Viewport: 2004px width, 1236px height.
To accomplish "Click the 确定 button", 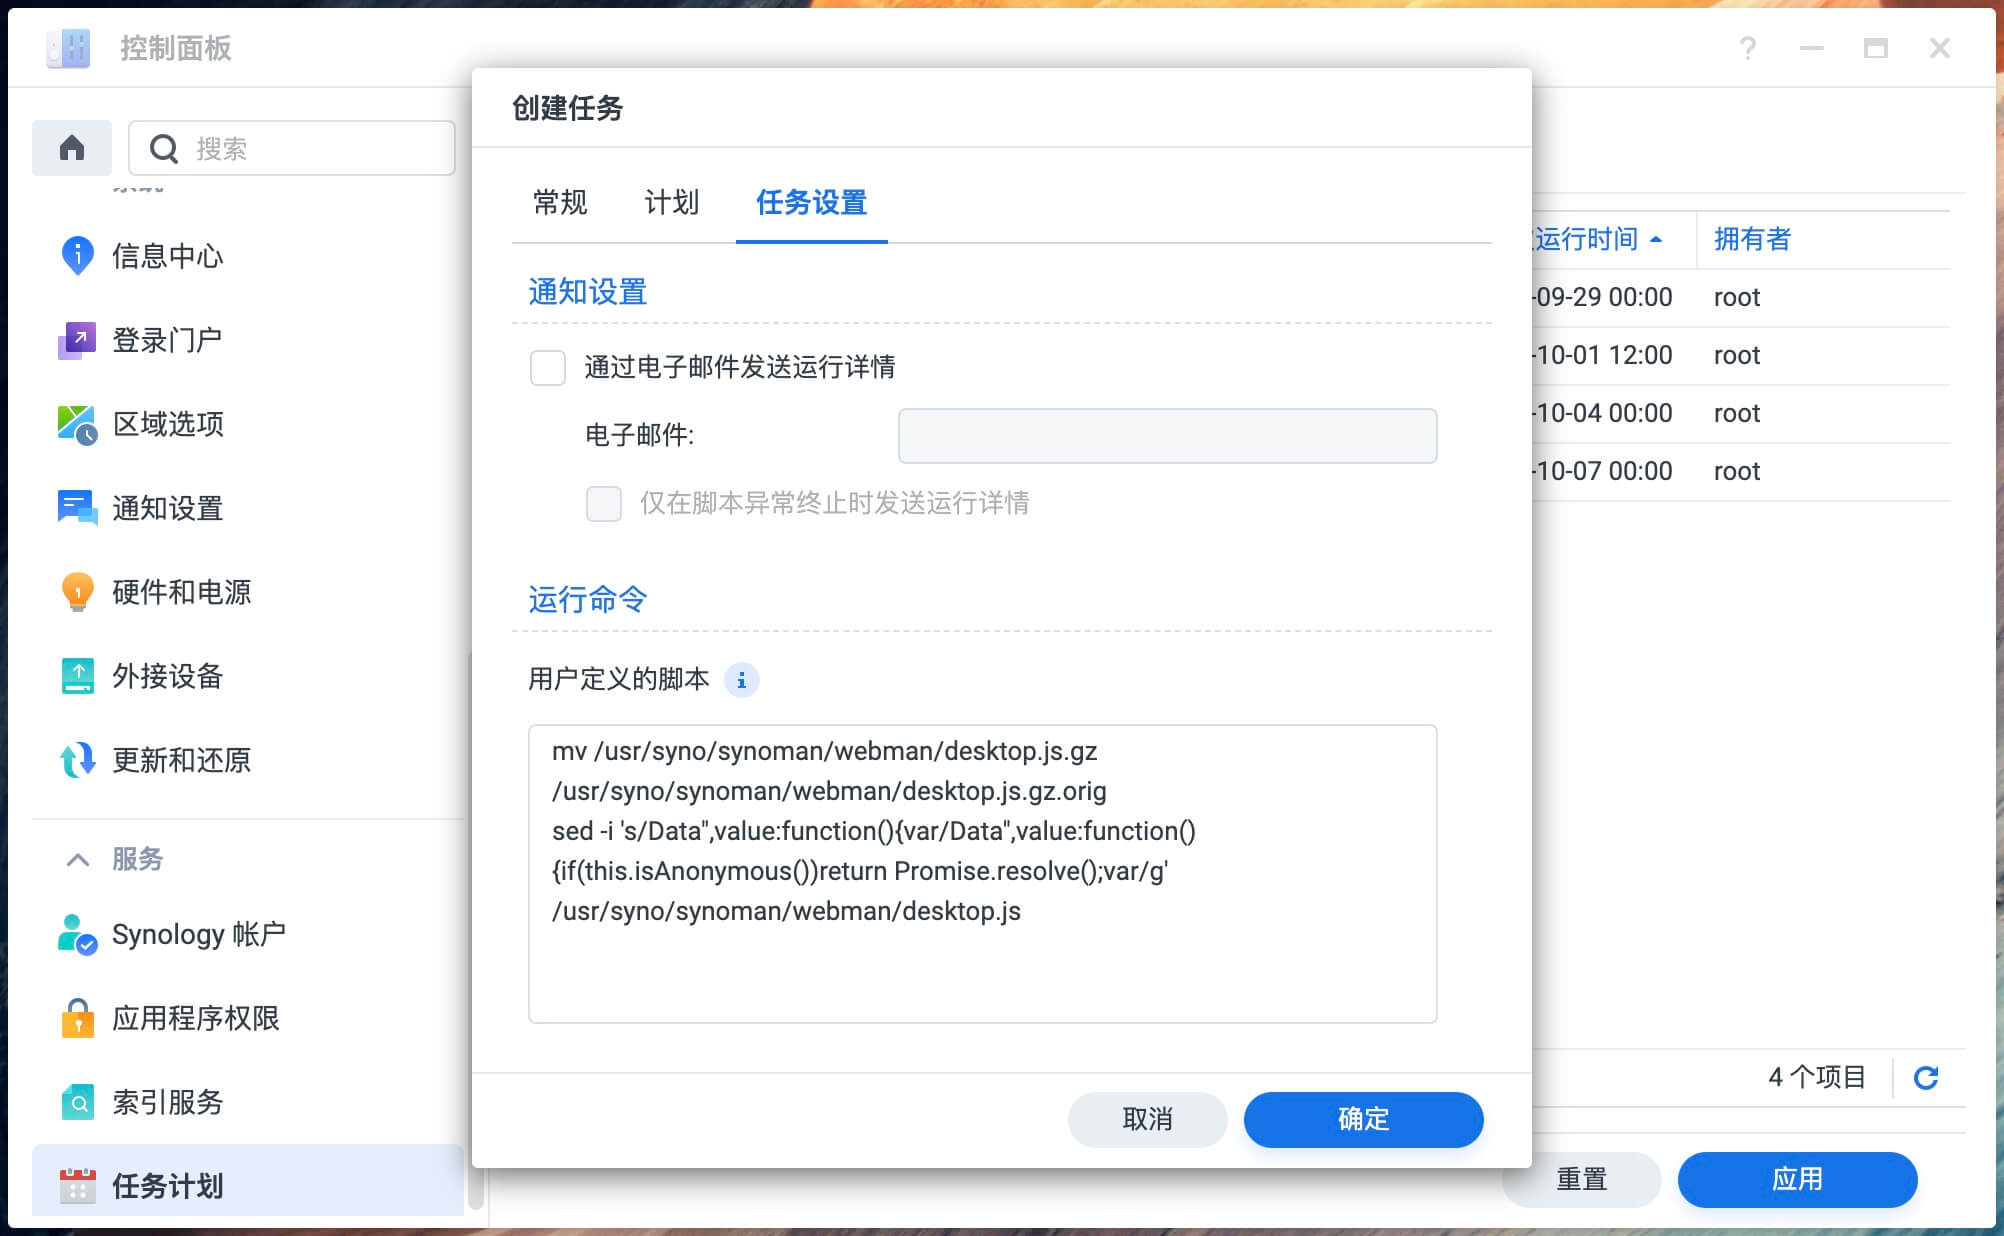I will 1363,1119.
